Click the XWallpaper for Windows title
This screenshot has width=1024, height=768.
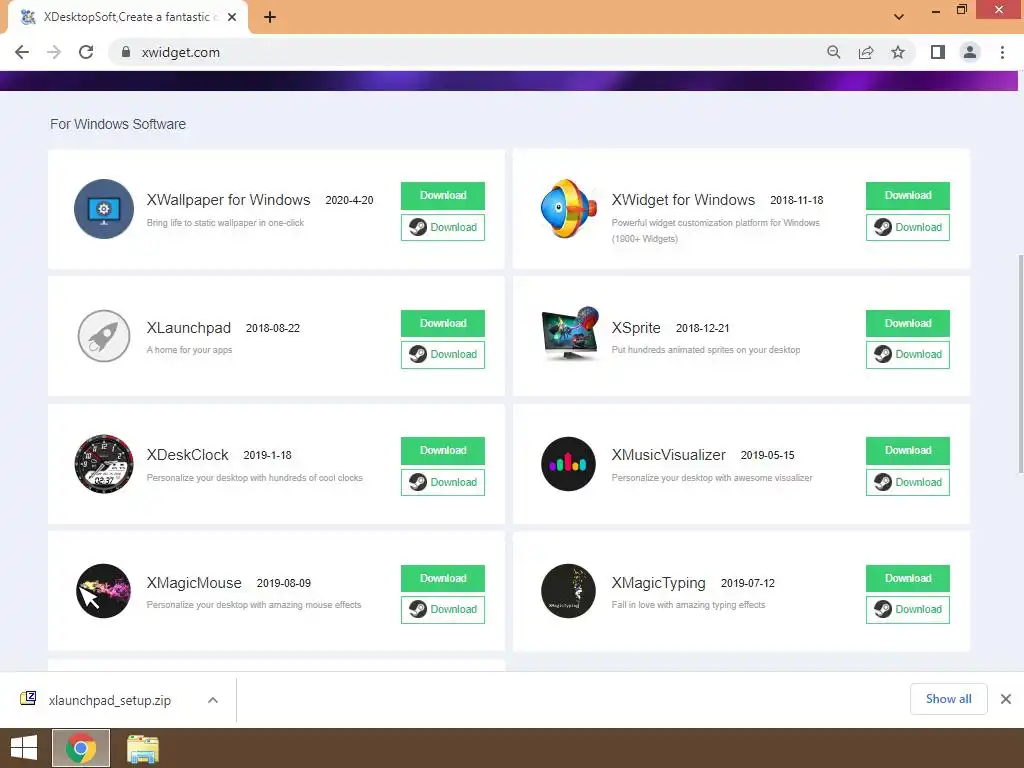pos(229,200)
